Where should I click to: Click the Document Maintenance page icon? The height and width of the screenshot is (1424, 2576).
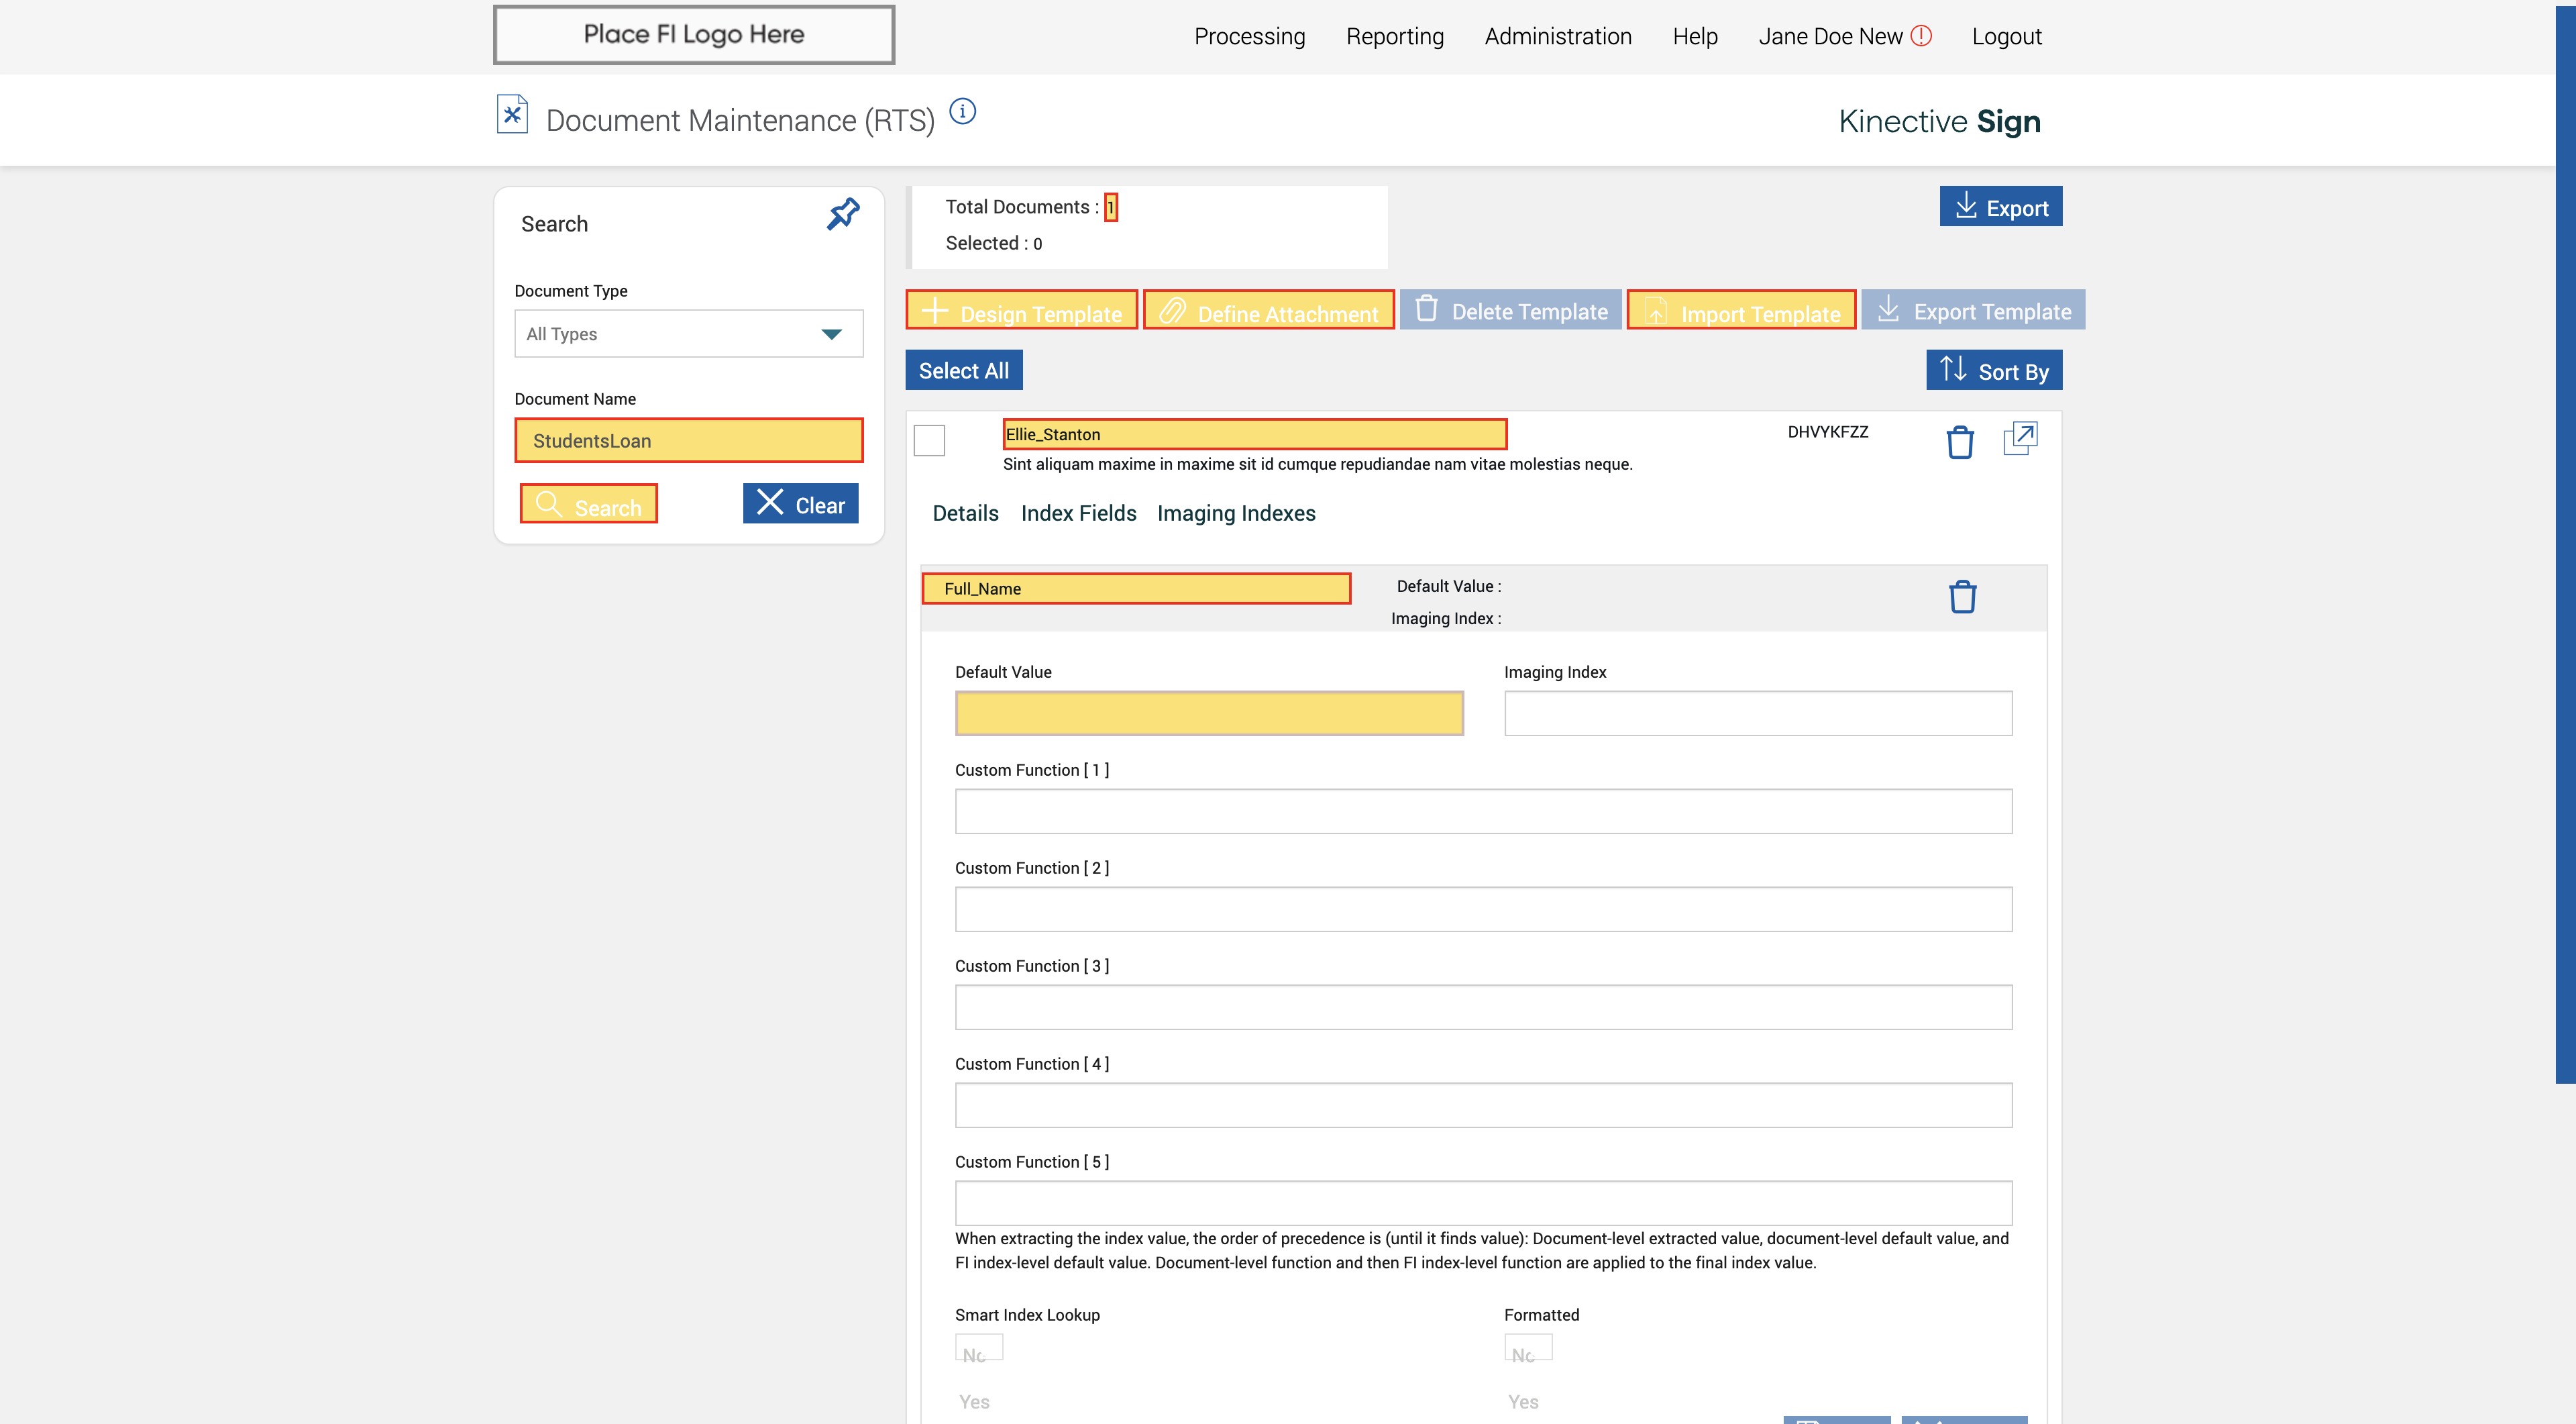512,114
